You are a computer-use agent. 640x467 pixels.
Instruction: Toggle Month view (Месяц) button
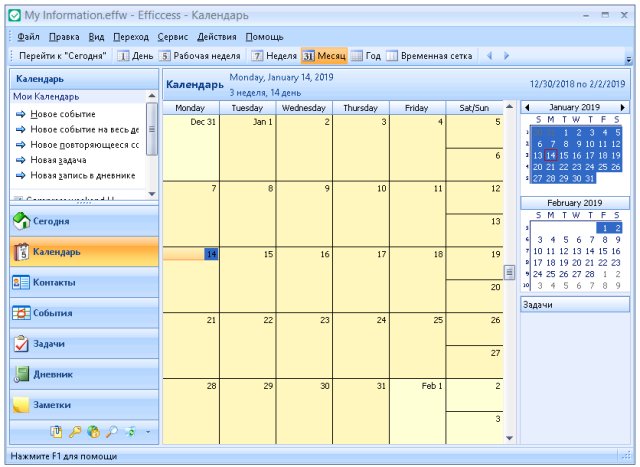[x=323, y=56]
